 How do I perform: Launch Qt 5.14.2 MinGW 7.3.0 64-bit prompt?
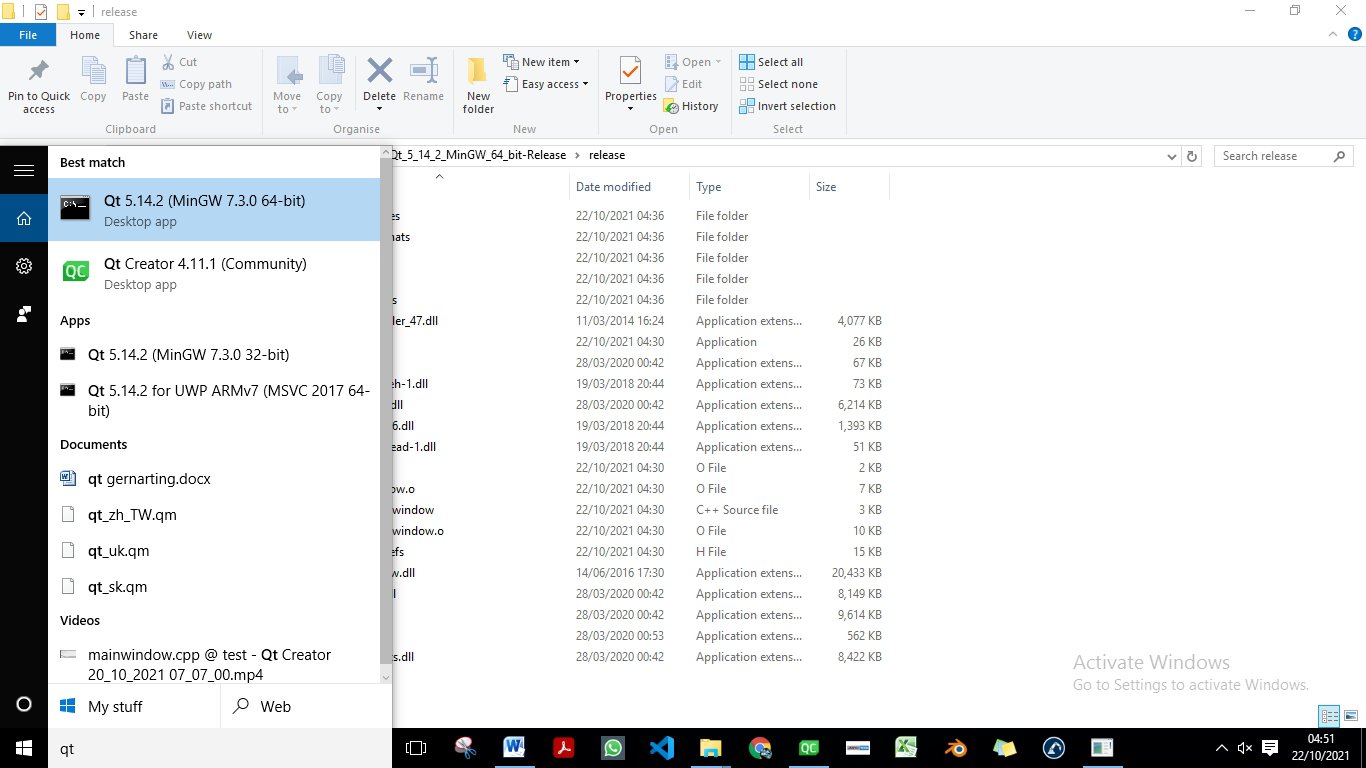pos(205,210)
